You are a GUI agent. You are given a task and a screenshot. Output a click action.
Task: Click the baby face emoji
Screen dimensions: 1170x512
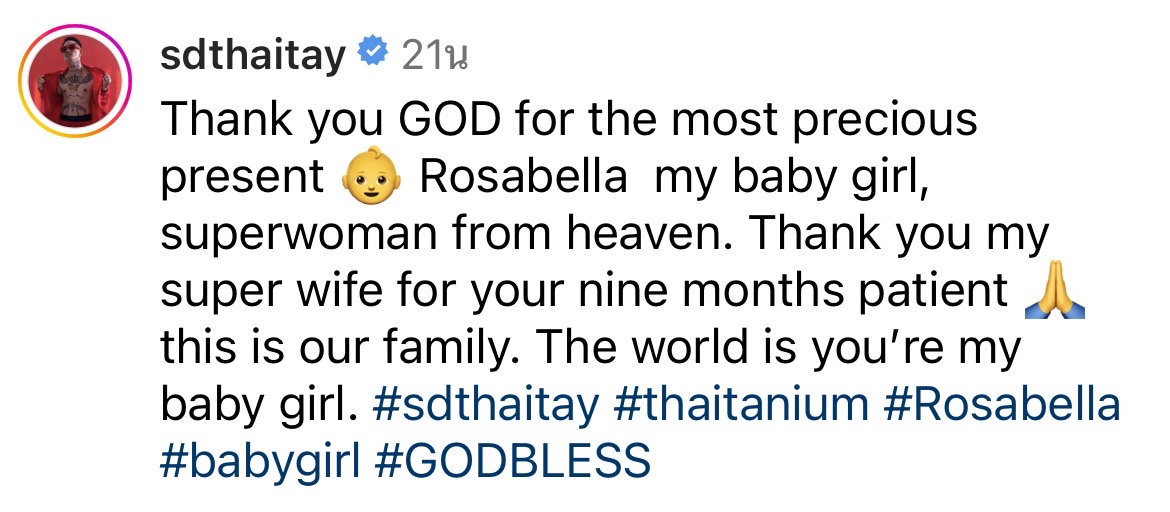(371, 180)
